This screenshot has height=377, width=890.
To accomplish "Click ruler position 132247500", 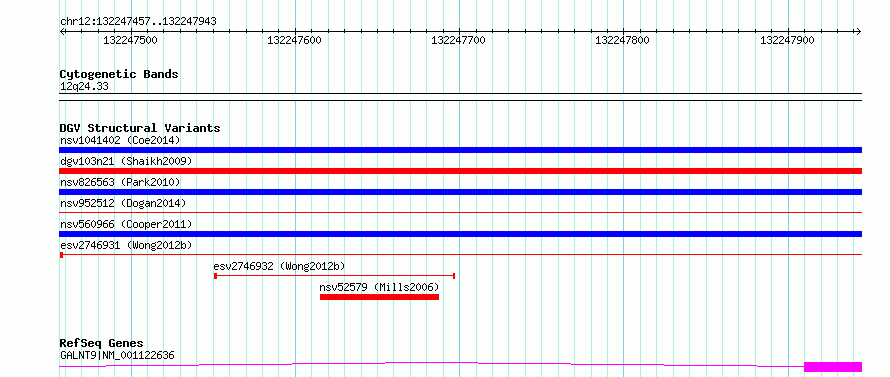I will 131,40.
